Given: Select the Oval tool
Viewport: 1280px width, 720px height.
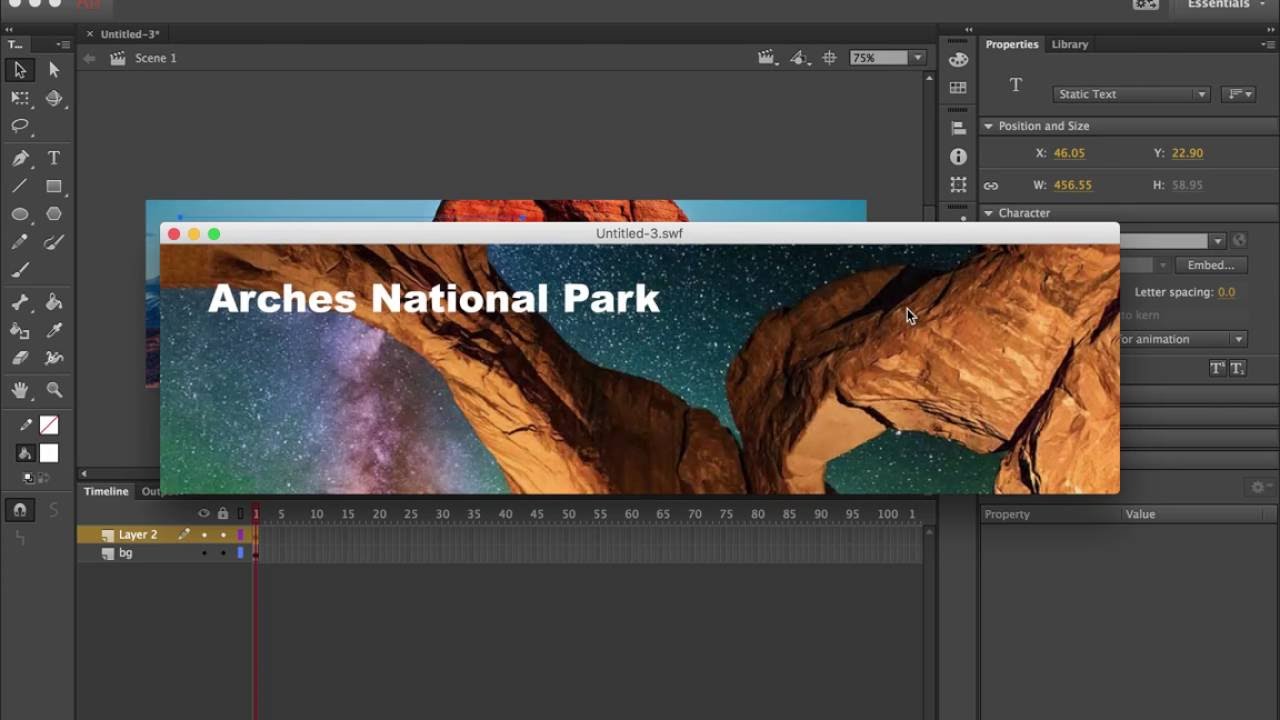Looking at the screenshot, I should click(x=20, y=214).
